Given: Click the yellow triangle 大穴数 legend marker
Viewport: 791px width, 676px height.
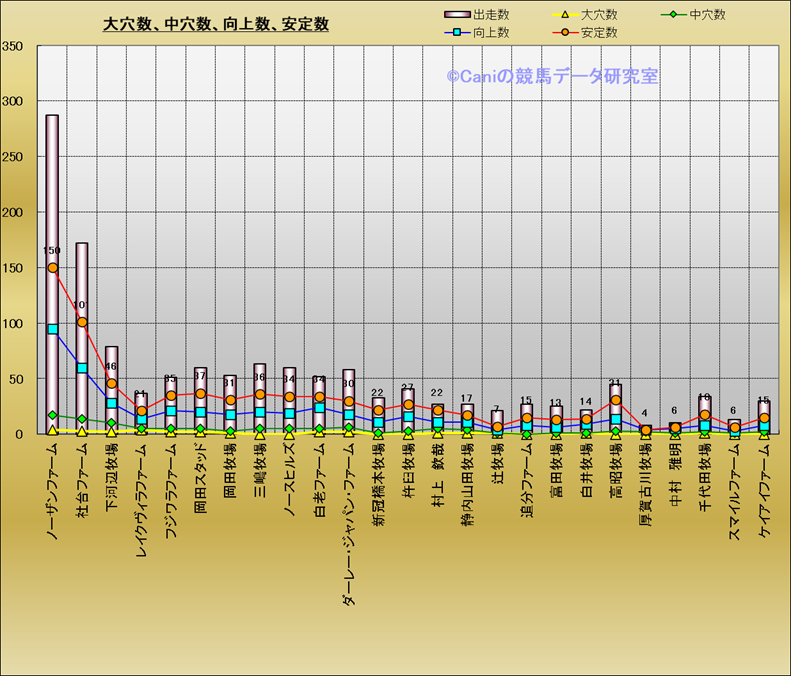Looking at the screenshot, I should (565, 15).
